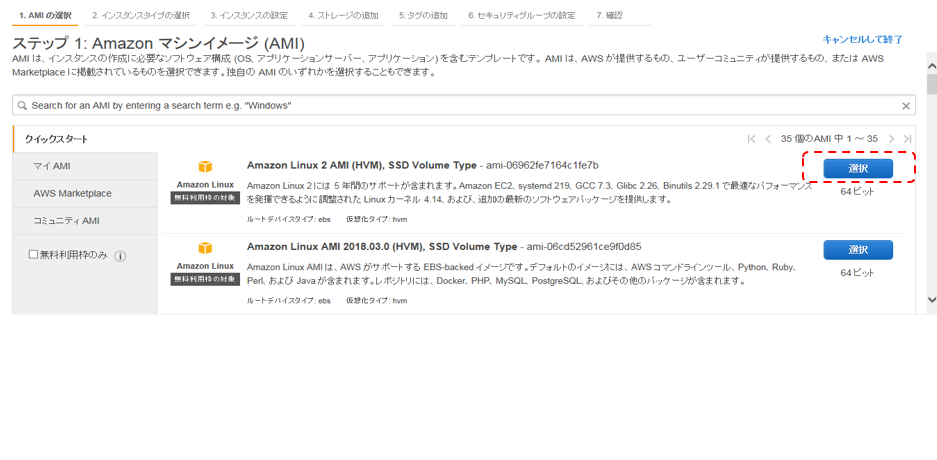Enable the 無料利用枠のみ checkbox
Image resolution: width=937 pixels, height=460 pixels.
33,254
